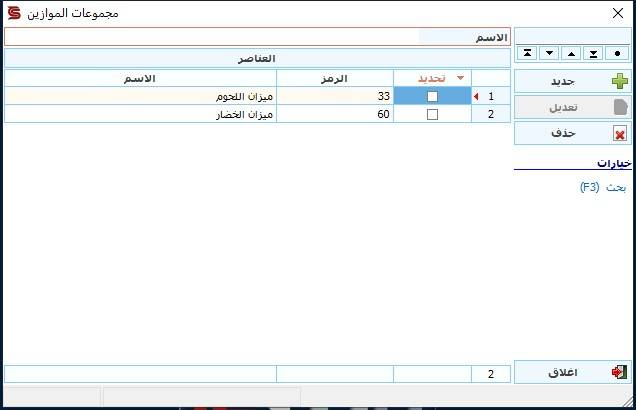
Task: Go to previous record up arrow
Action: click(x=571, y=53)
